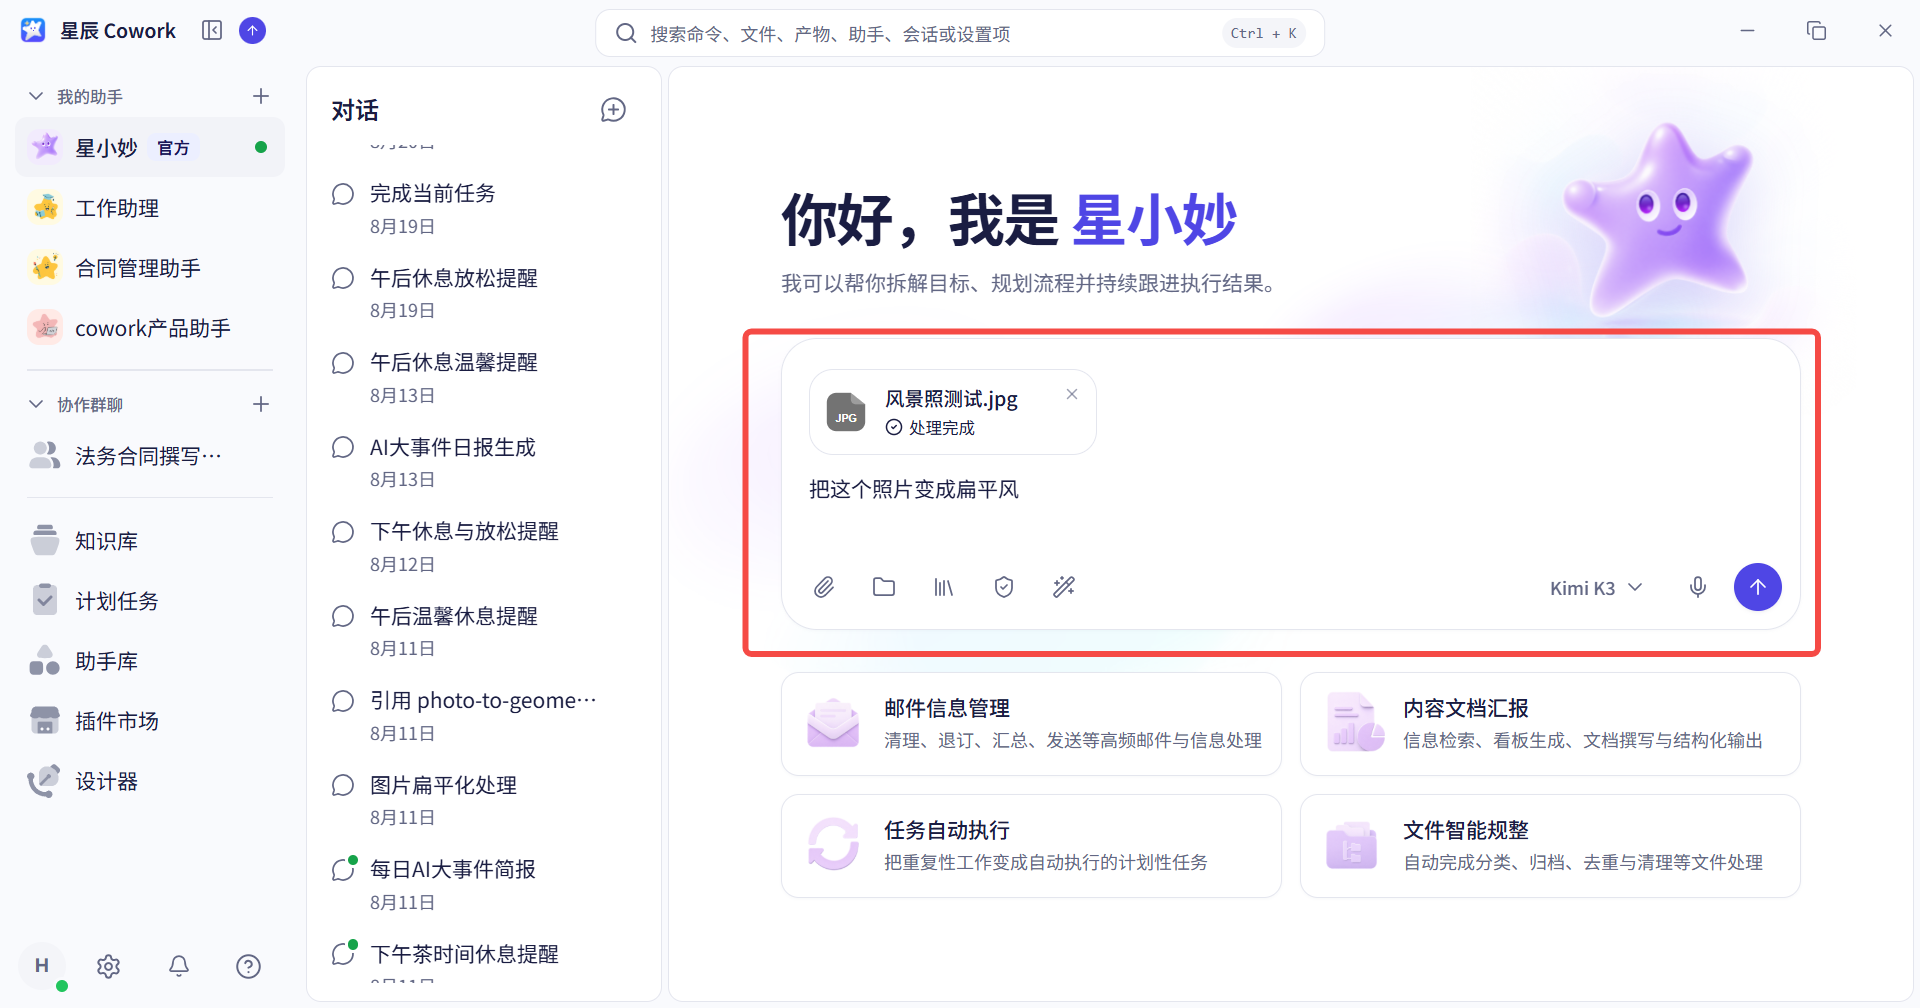Click the purple upgrade arrow beside 星辰 Cowork
1920x1008 pixels.
[253, 31]
